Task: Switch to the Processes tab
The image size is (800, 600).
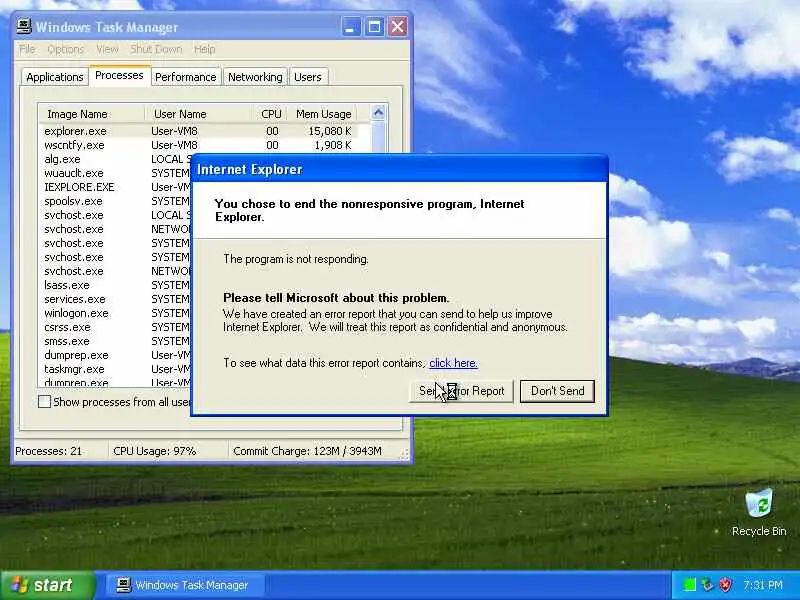Action: [x=119, y=76]
